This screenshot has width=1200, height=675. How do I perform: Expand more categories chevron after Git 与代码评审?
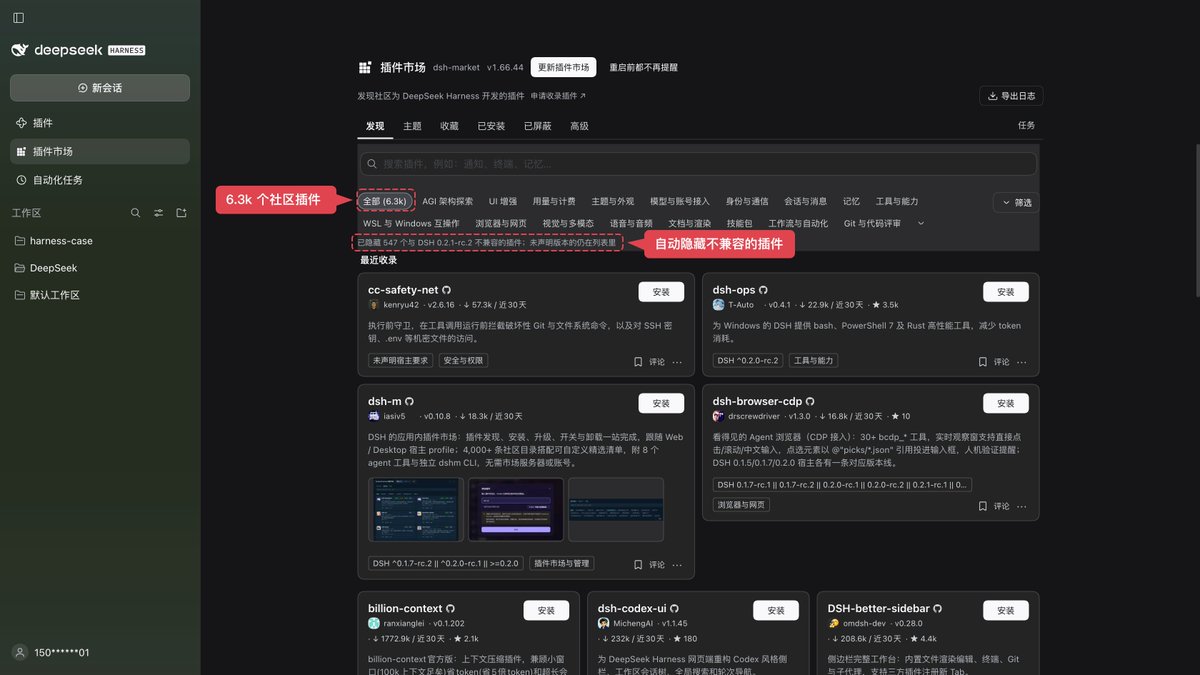tap(921, 223)
